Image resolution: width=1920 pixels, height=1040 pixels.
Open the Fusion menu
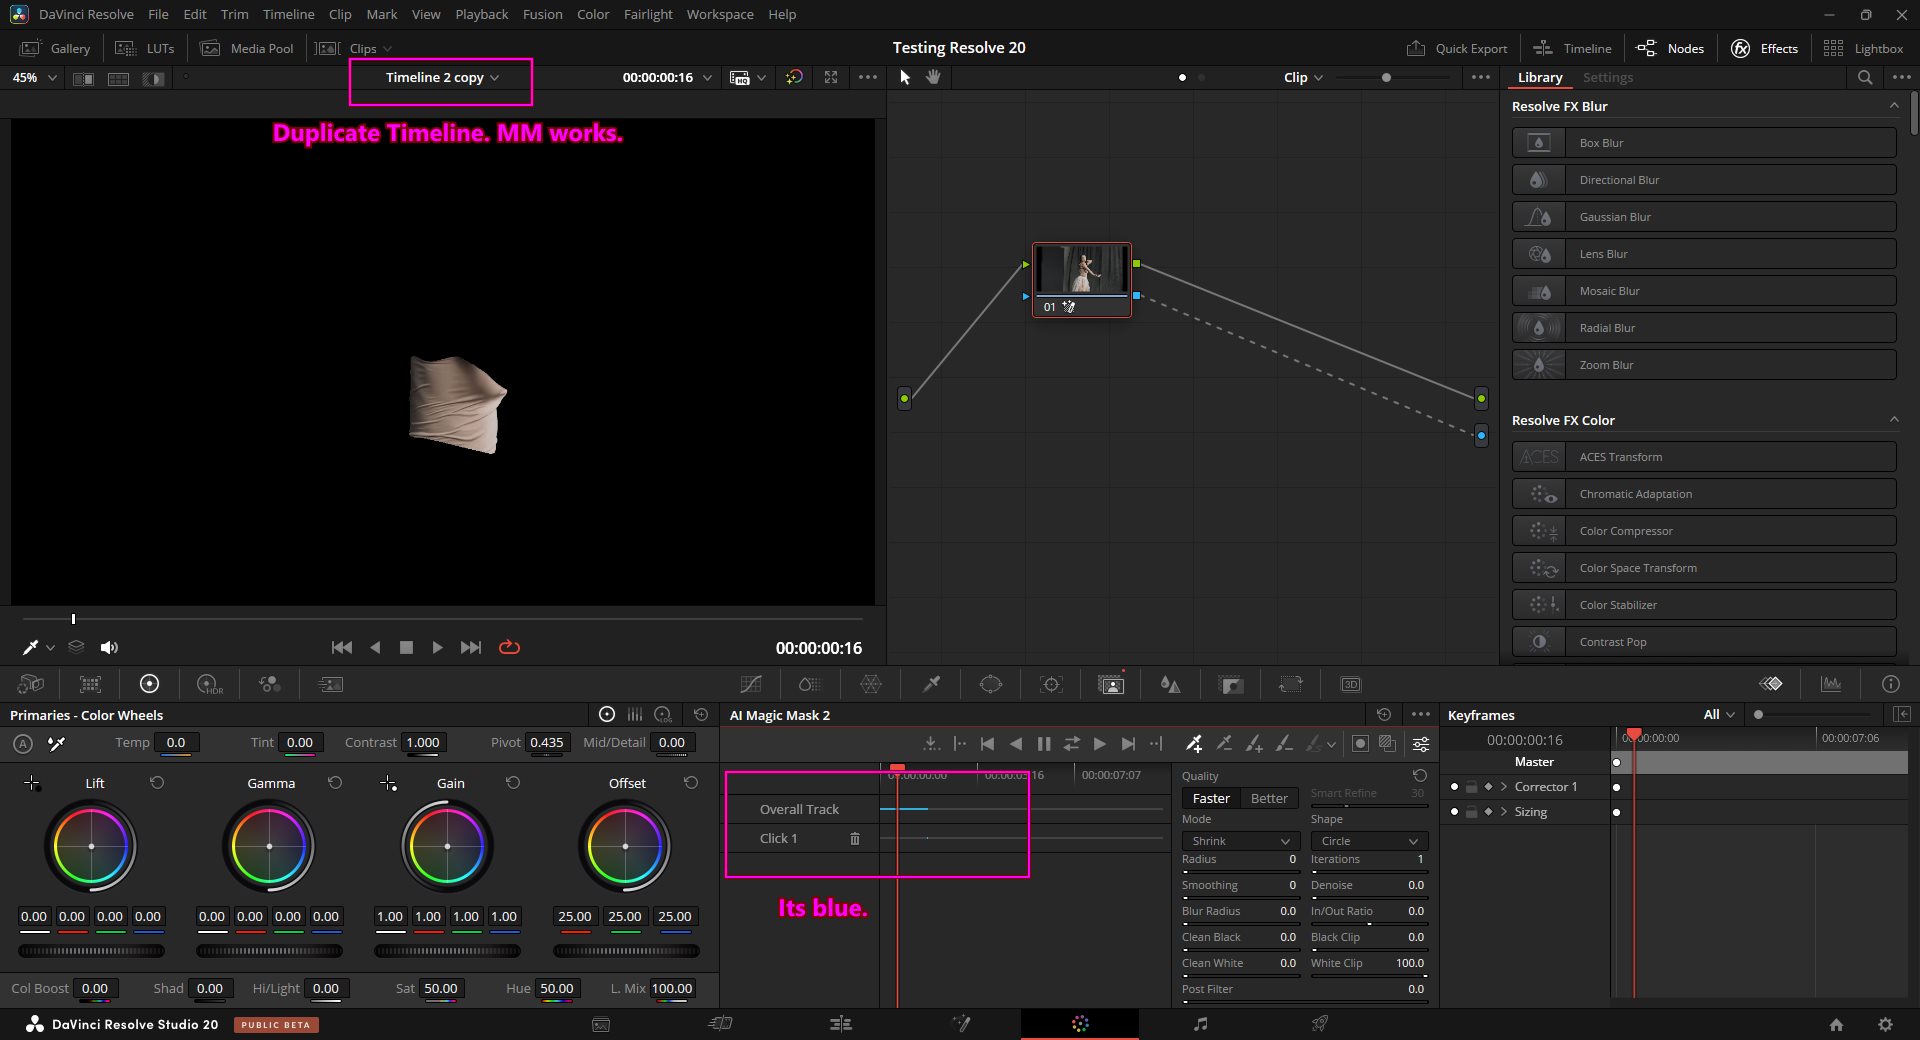click(542, 14)
